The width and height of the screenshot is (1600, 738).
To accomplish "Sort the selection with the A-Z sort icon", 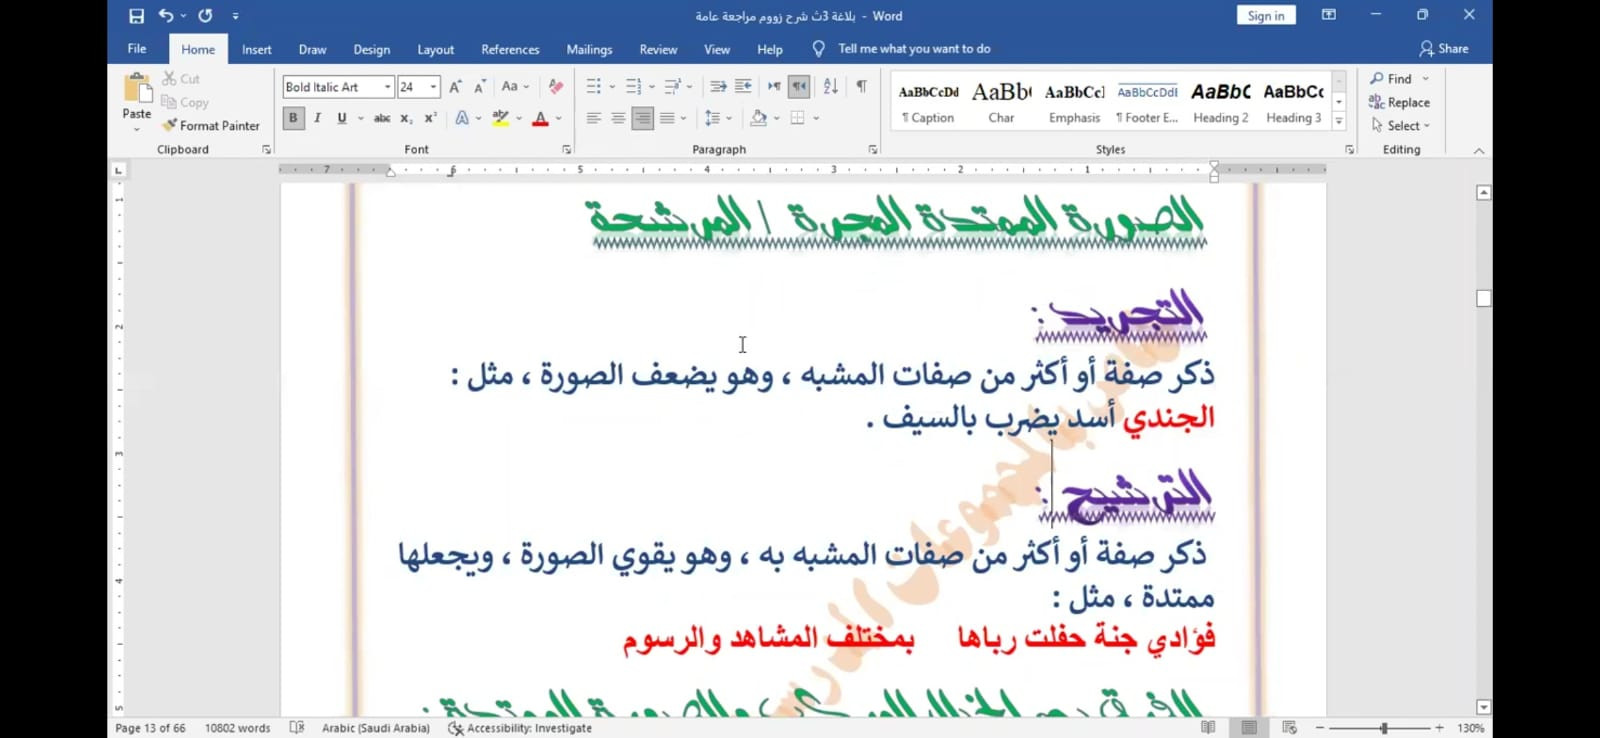I will pos(830,87).
